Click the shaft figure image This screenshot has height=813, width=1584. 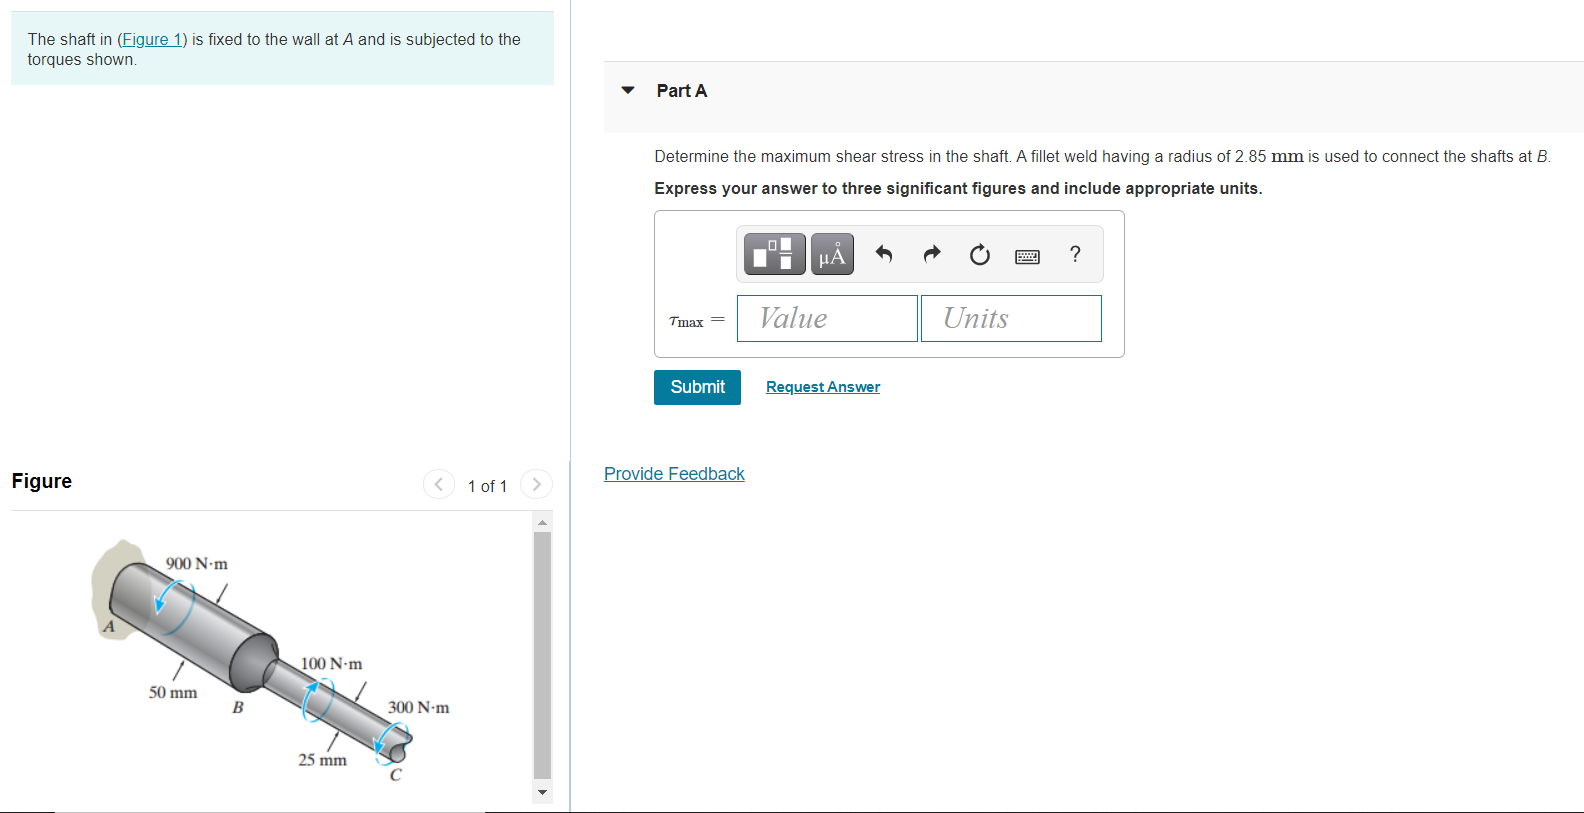pos(270,660)
